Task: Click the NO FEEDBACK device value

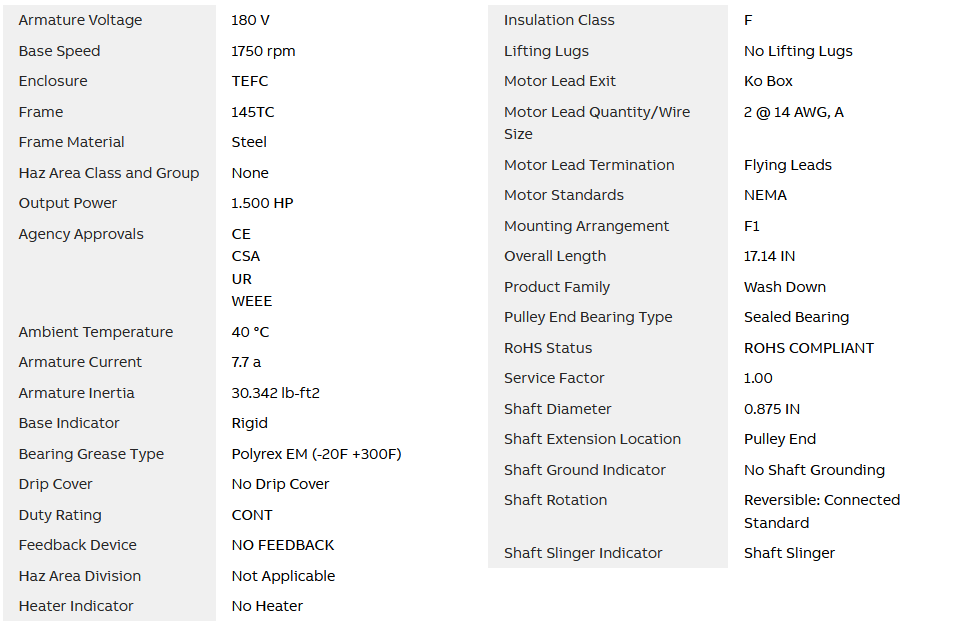Action: pos(283,545)
